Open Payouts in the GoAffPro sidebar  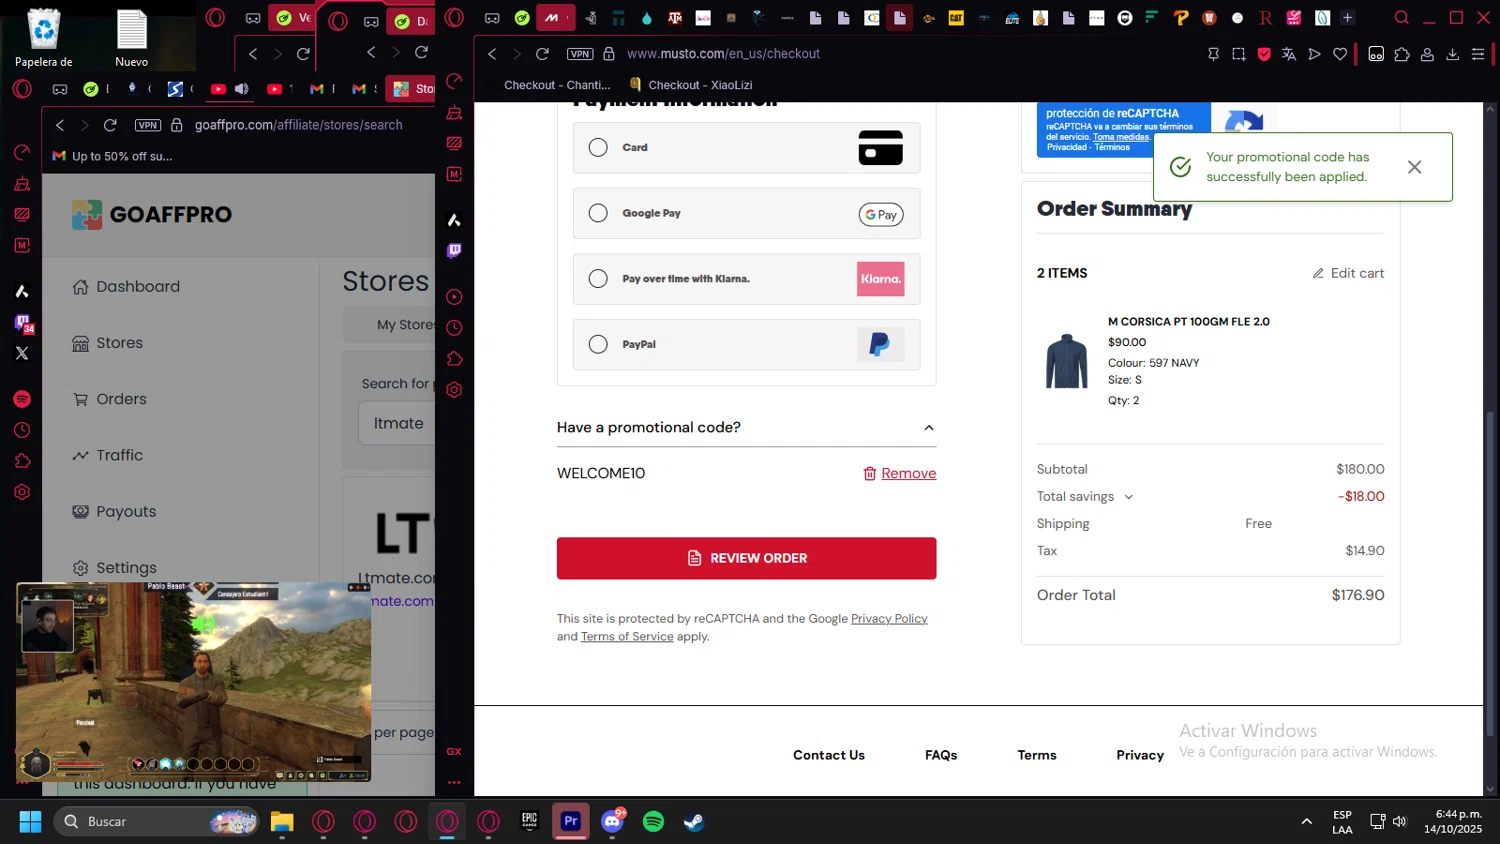point(114,511)
